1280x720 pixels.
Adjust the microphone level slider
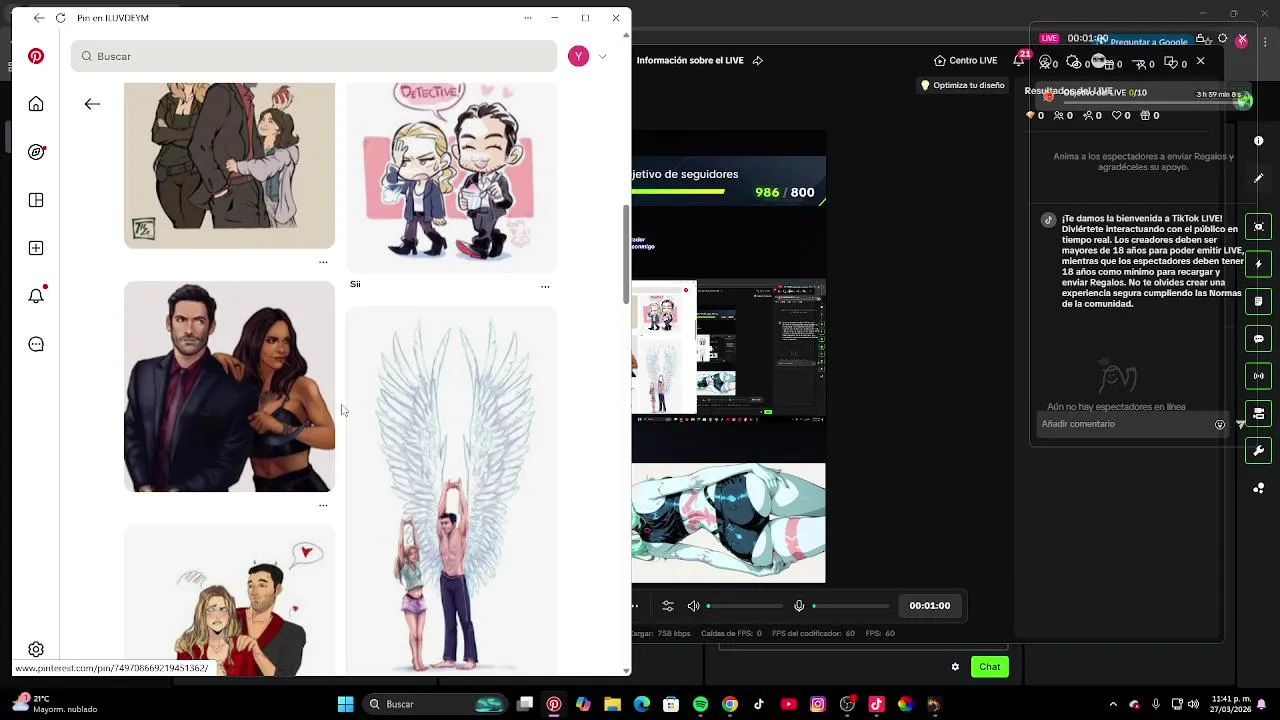coord(851,606)
